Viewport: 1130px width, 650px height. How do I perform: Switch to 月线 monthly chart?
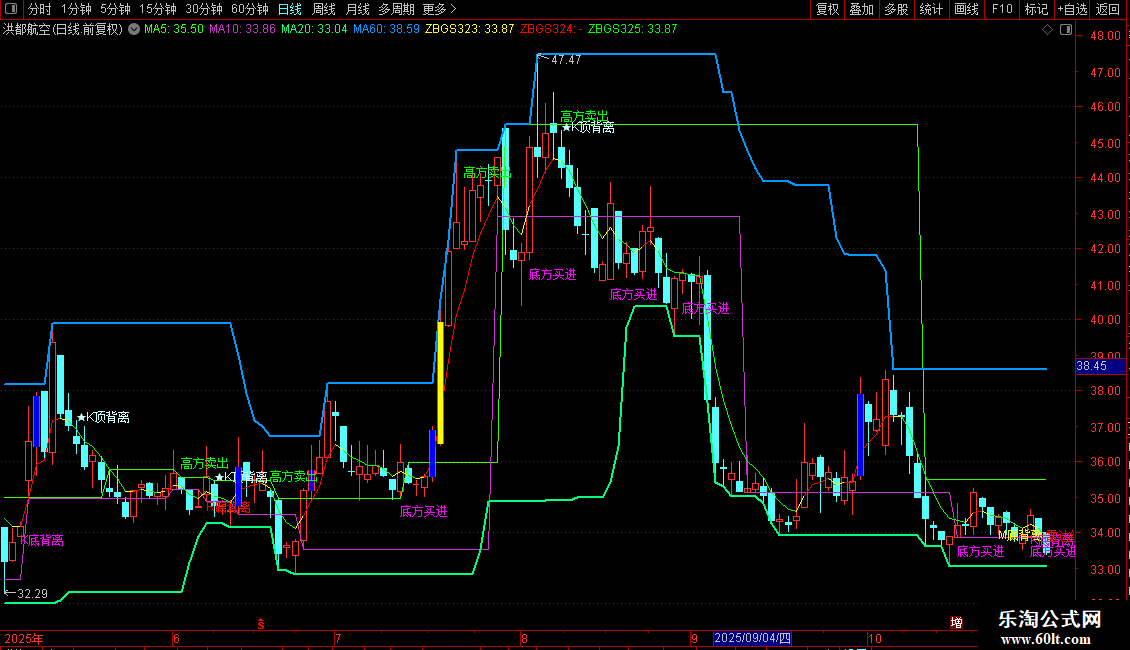coord(357,9)
